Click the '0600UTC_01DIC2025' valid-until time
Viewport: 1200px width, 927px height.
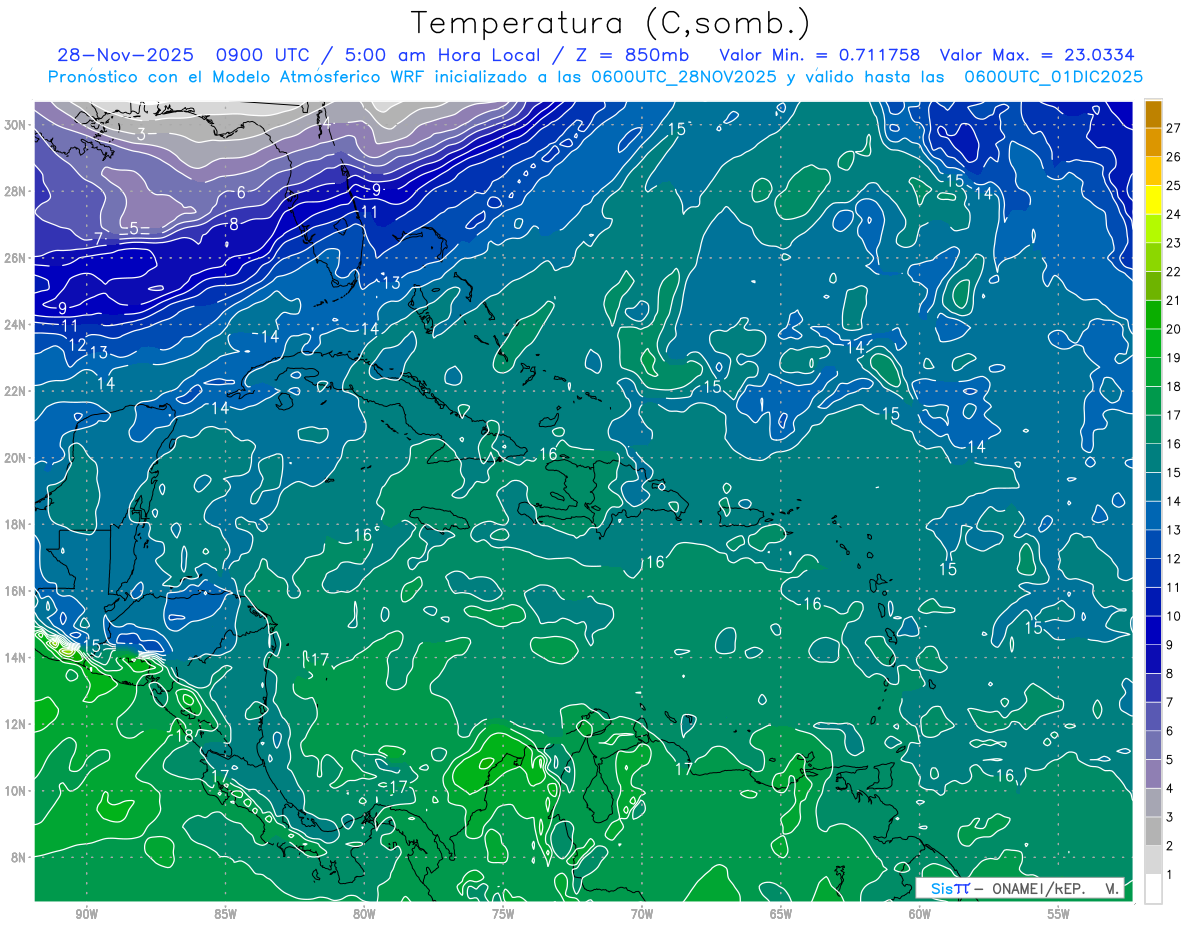pos(1055,77)
